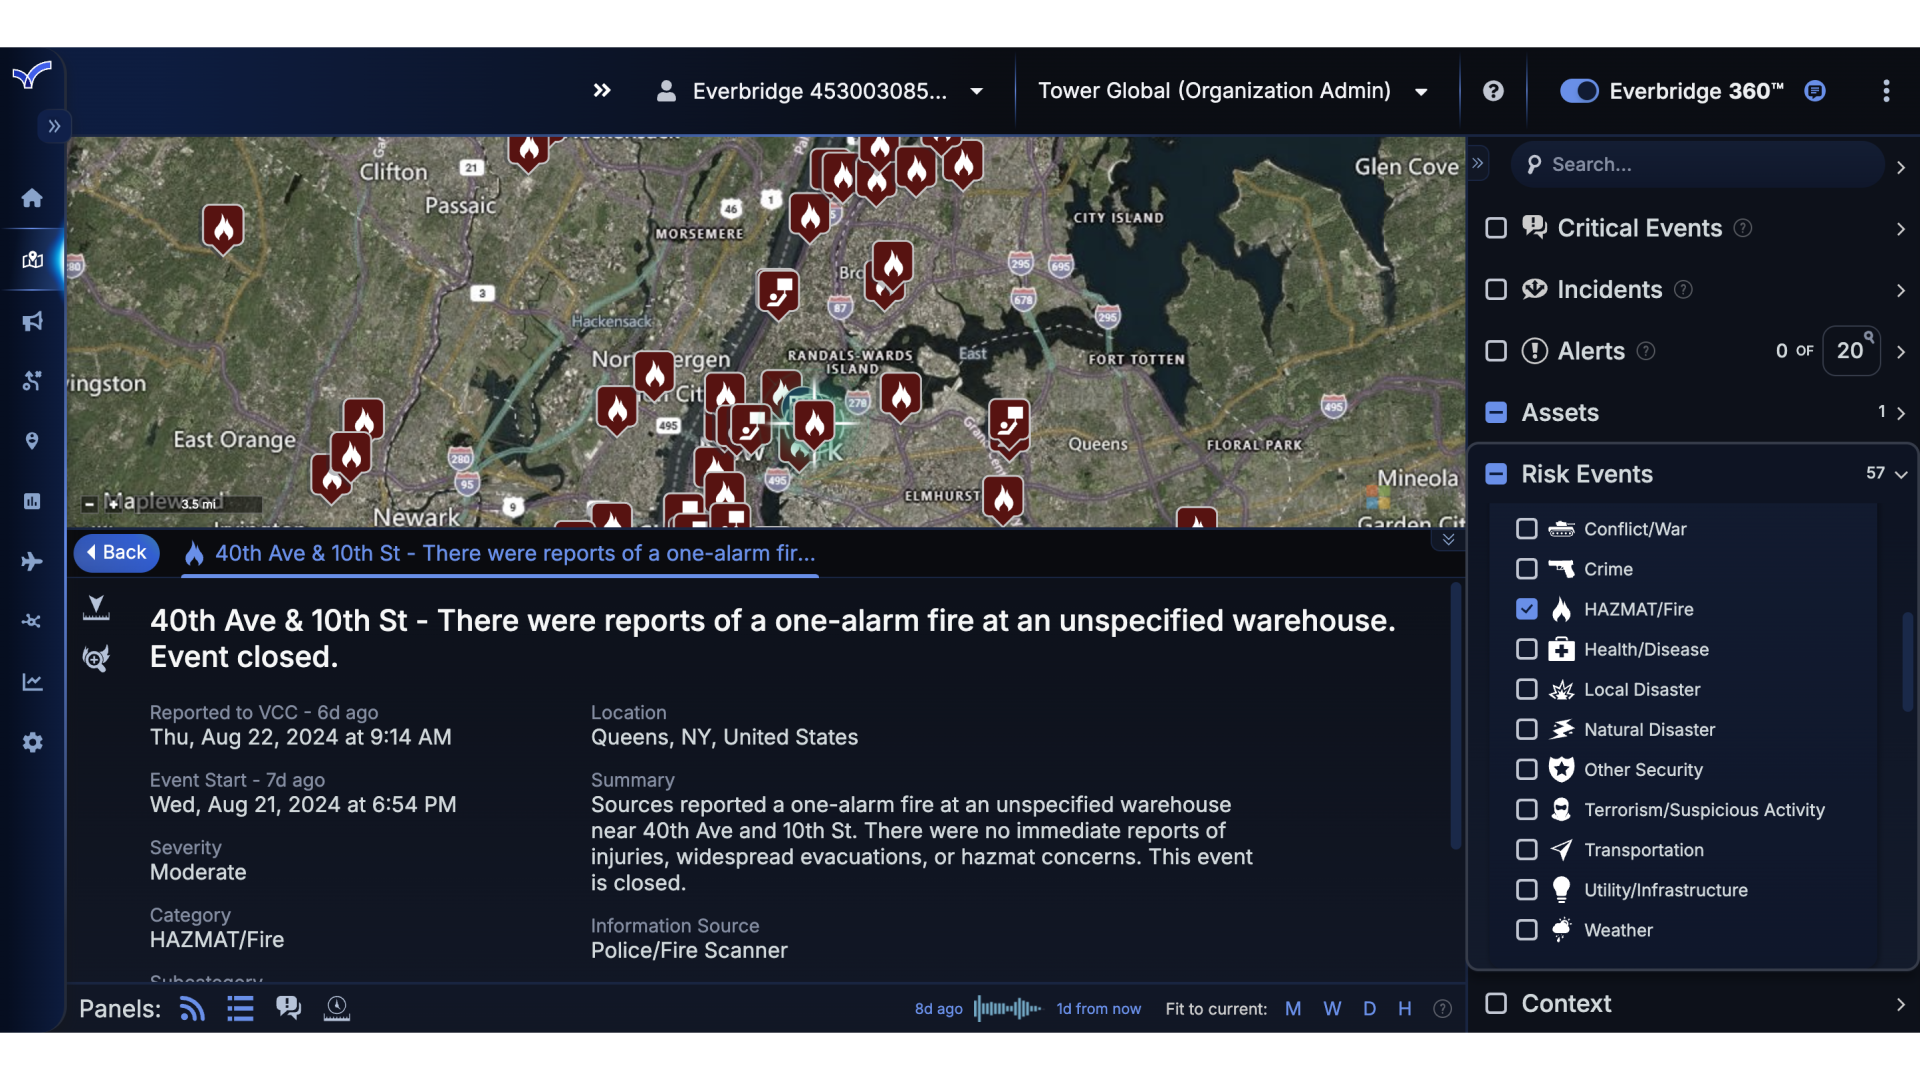
Task: Uncheck the HAZMAT/Fire risk category
Action: click(x=1527, y=609)
